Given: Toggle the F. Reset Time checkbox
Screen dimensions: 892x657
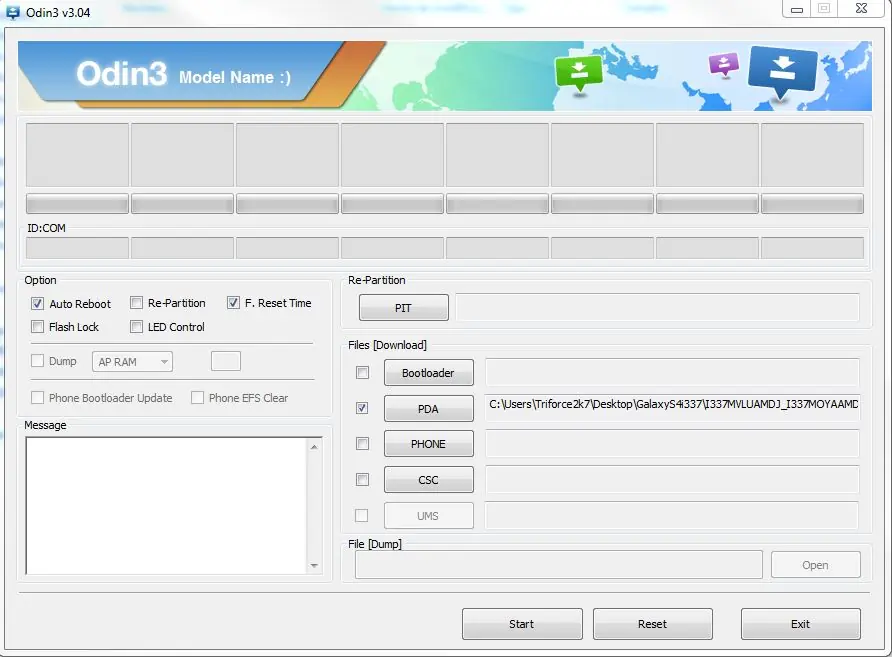Looking at the screenshot, I should tap(233, 303).
